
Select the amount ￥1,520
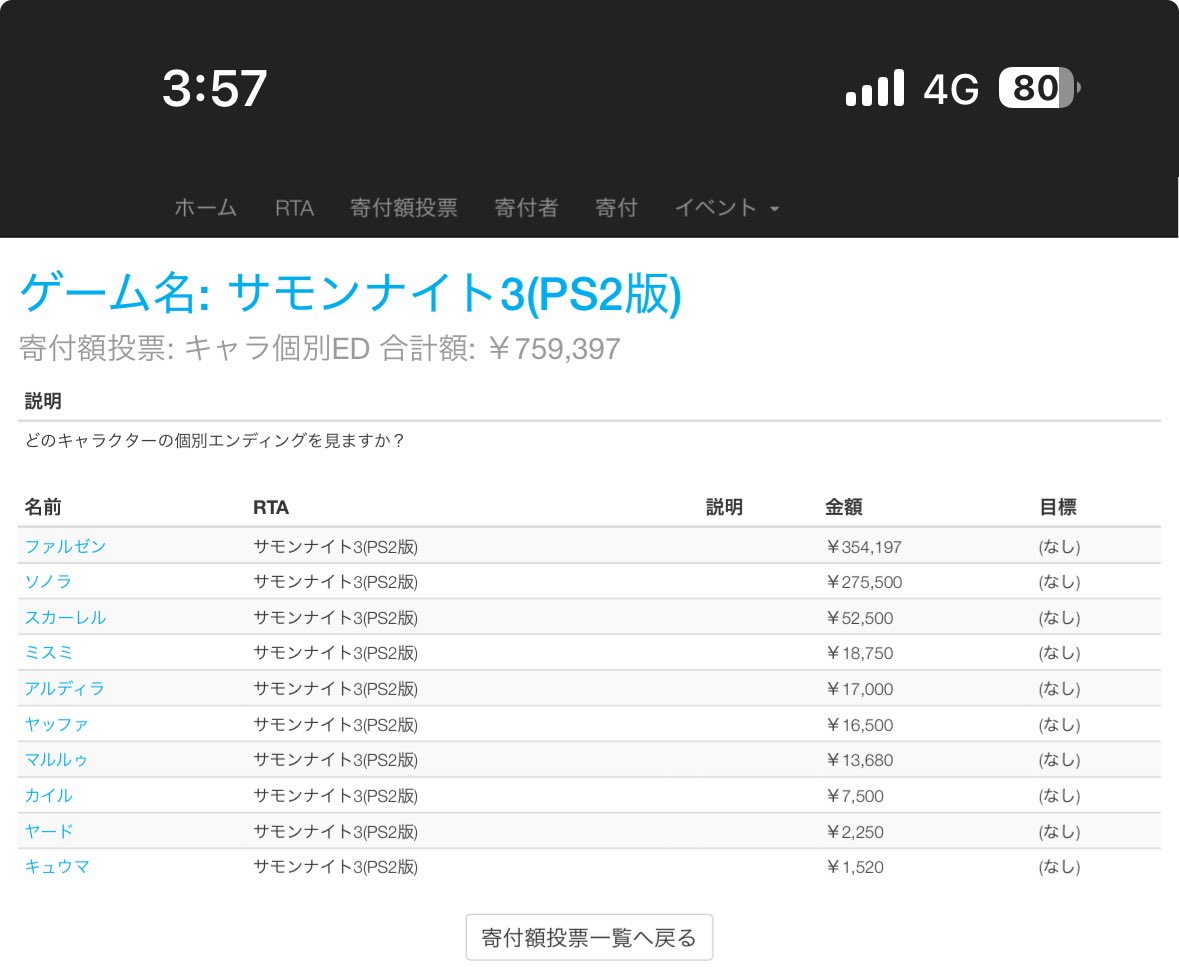854,868
